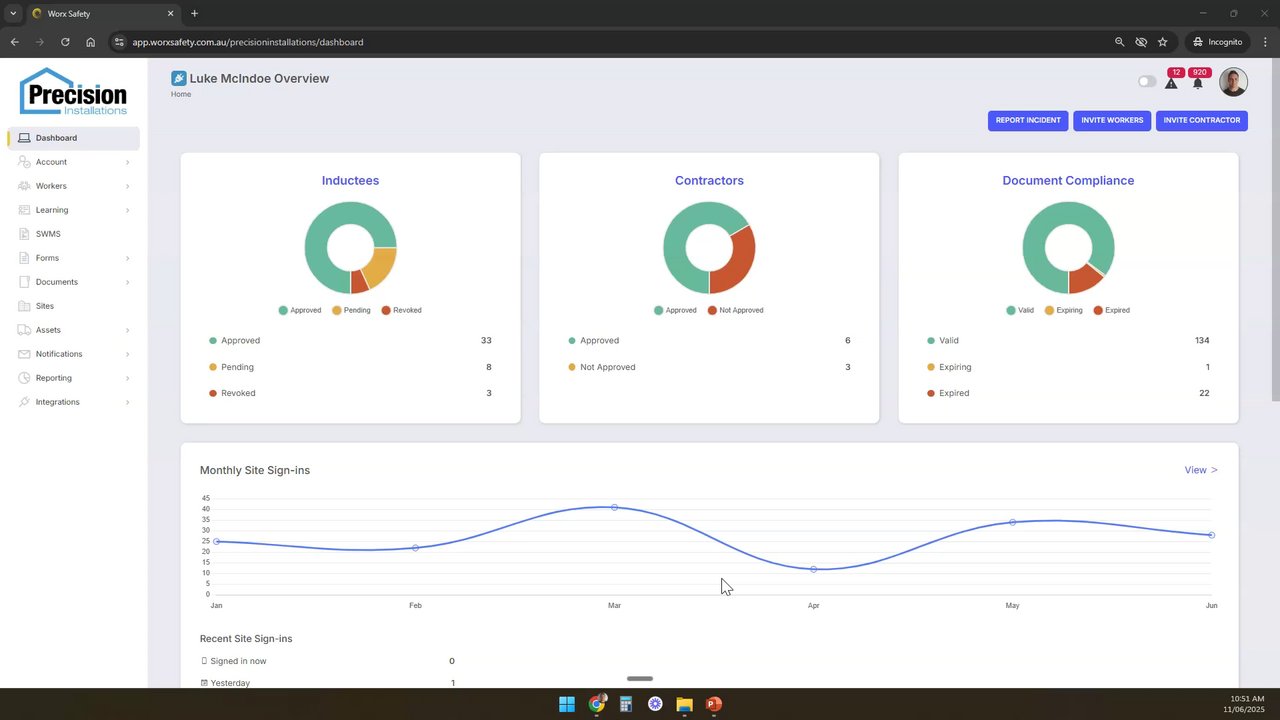Image resolution: width=1280 pixels, height=720 pixels.
Task: Open the View link for Monthly Sign-ins
Action: click(1201, 470)
